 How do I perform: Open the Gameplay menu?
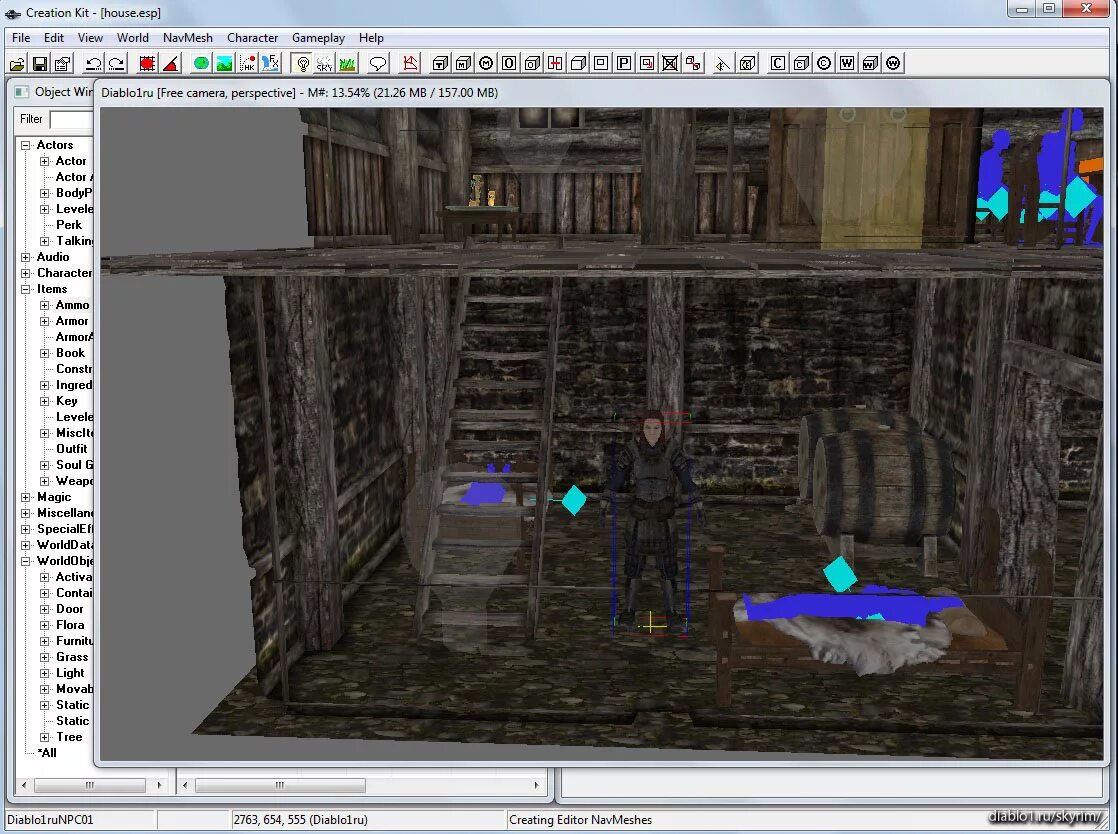(318, 38)
